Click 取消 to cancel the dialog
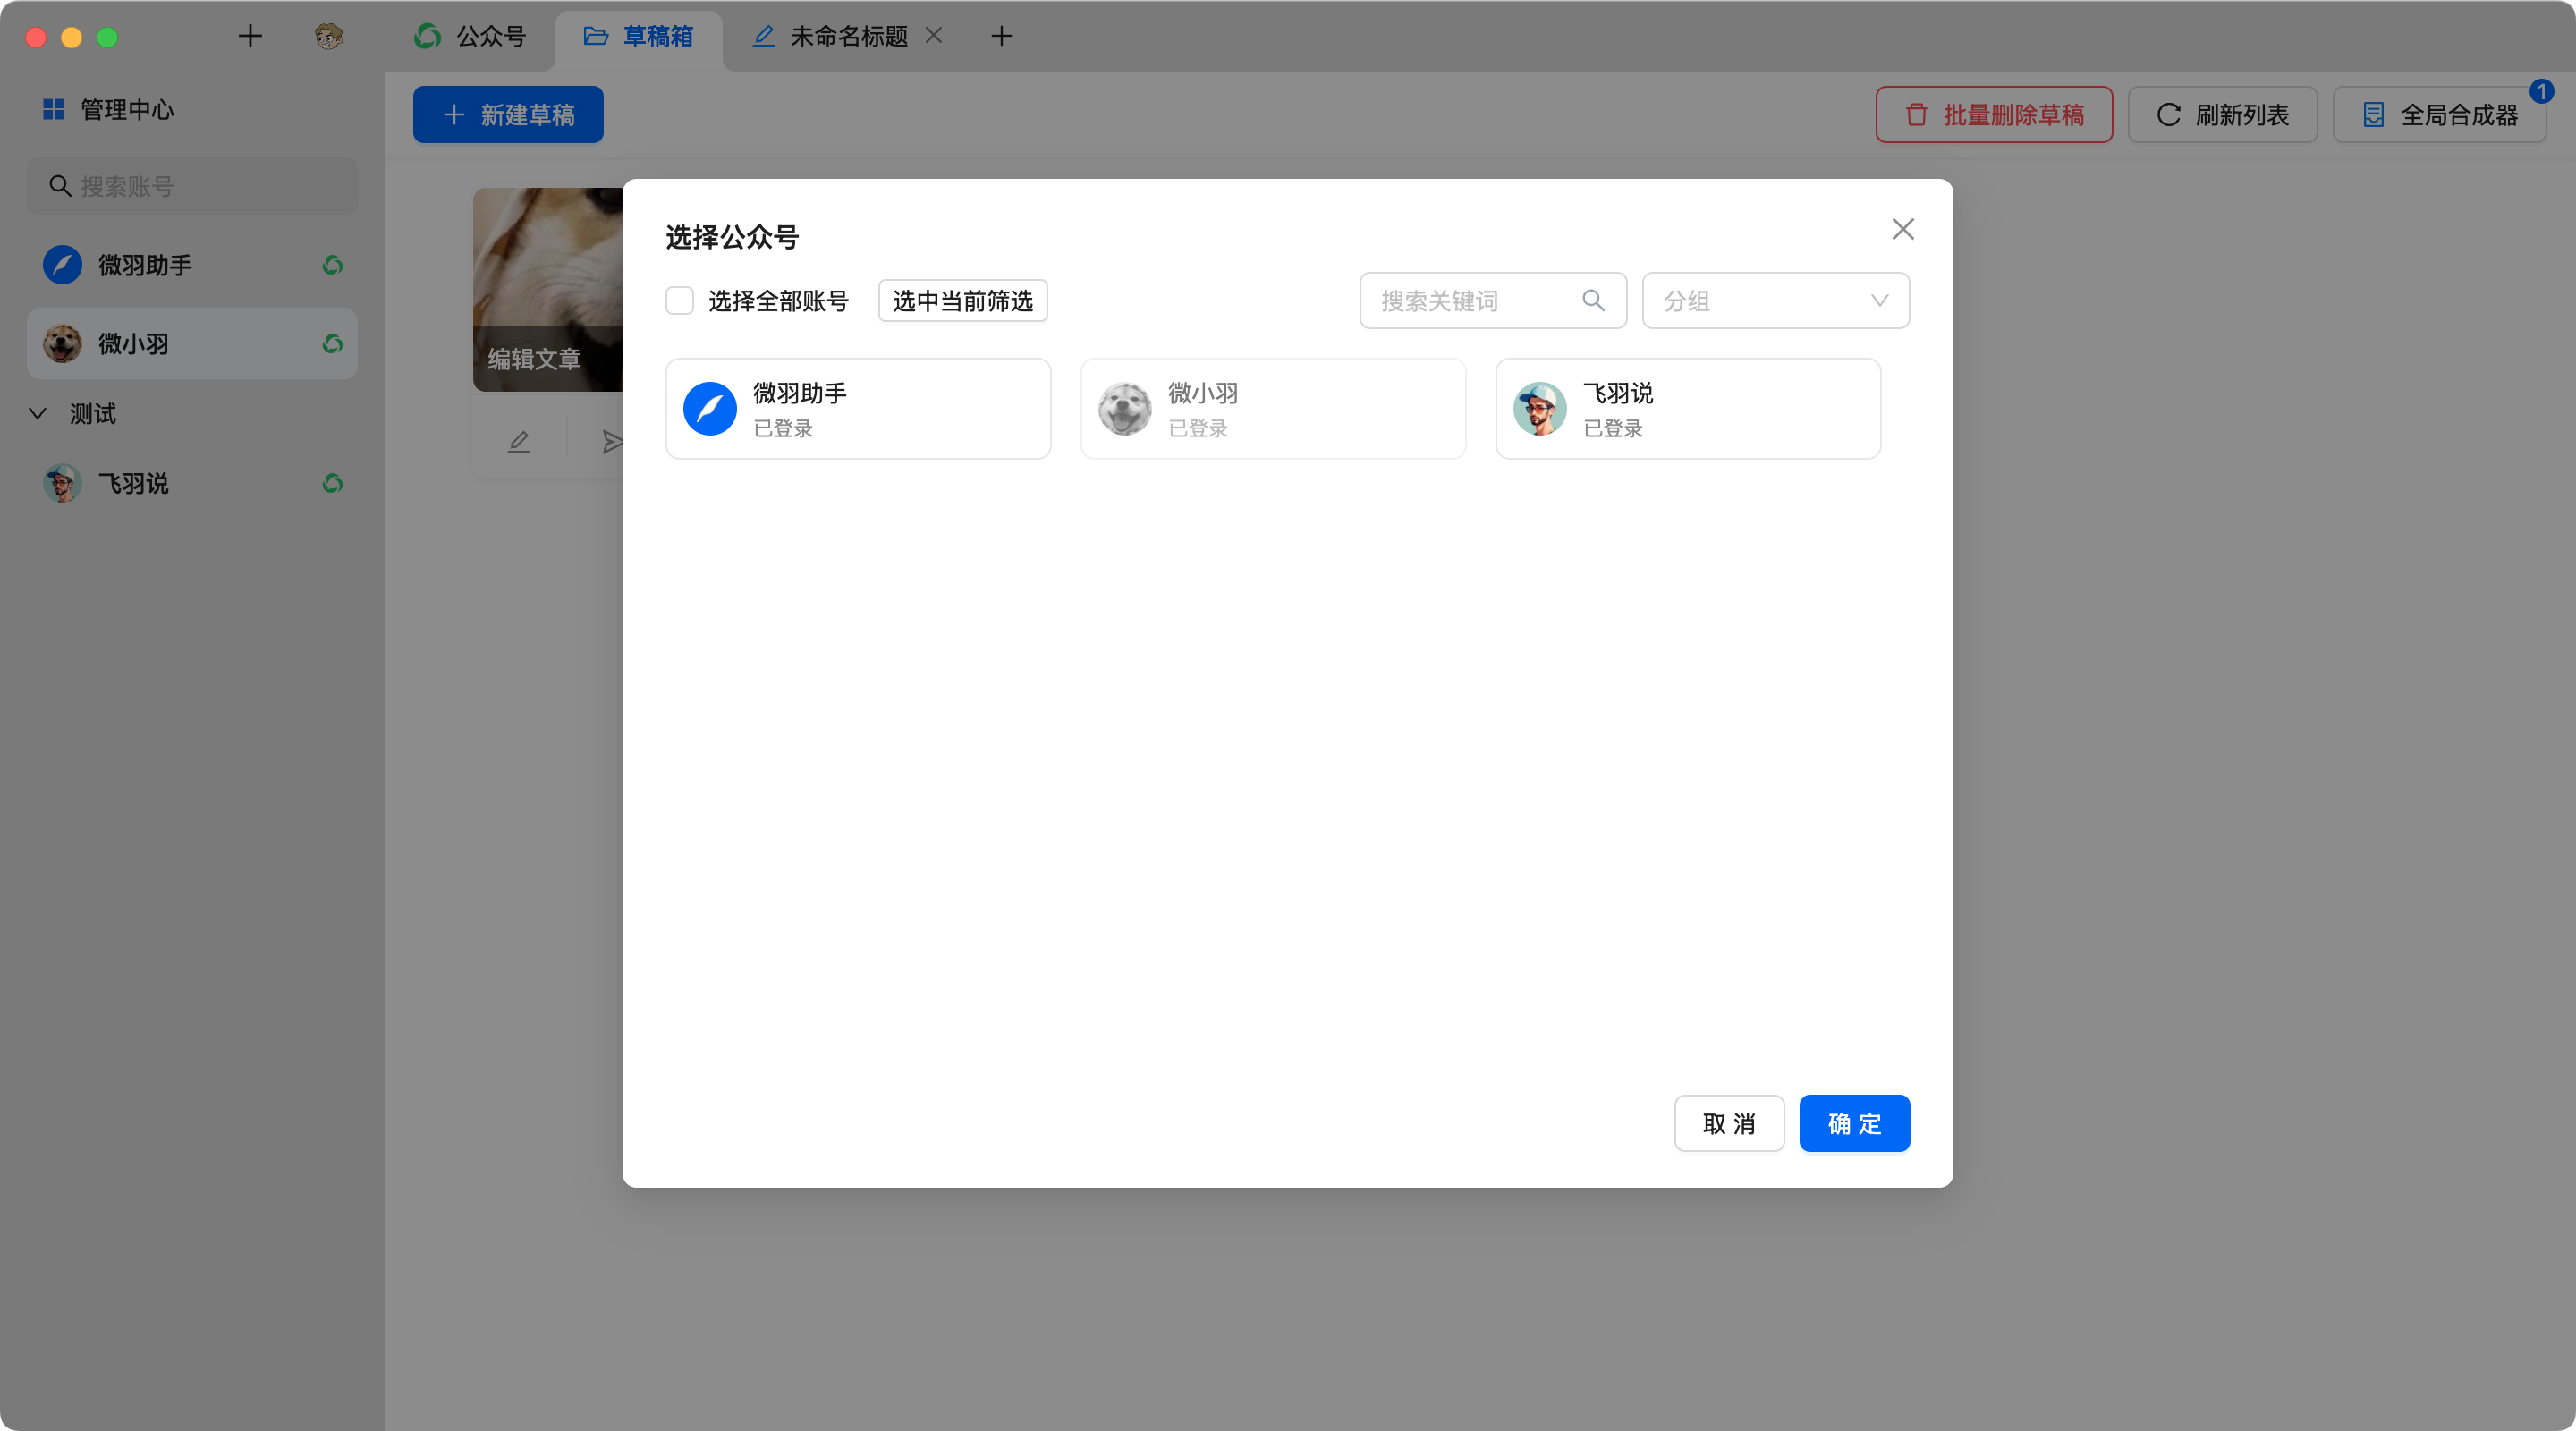Viewport: 2576px width, 1431px height. click(x=1729, y=1124)
